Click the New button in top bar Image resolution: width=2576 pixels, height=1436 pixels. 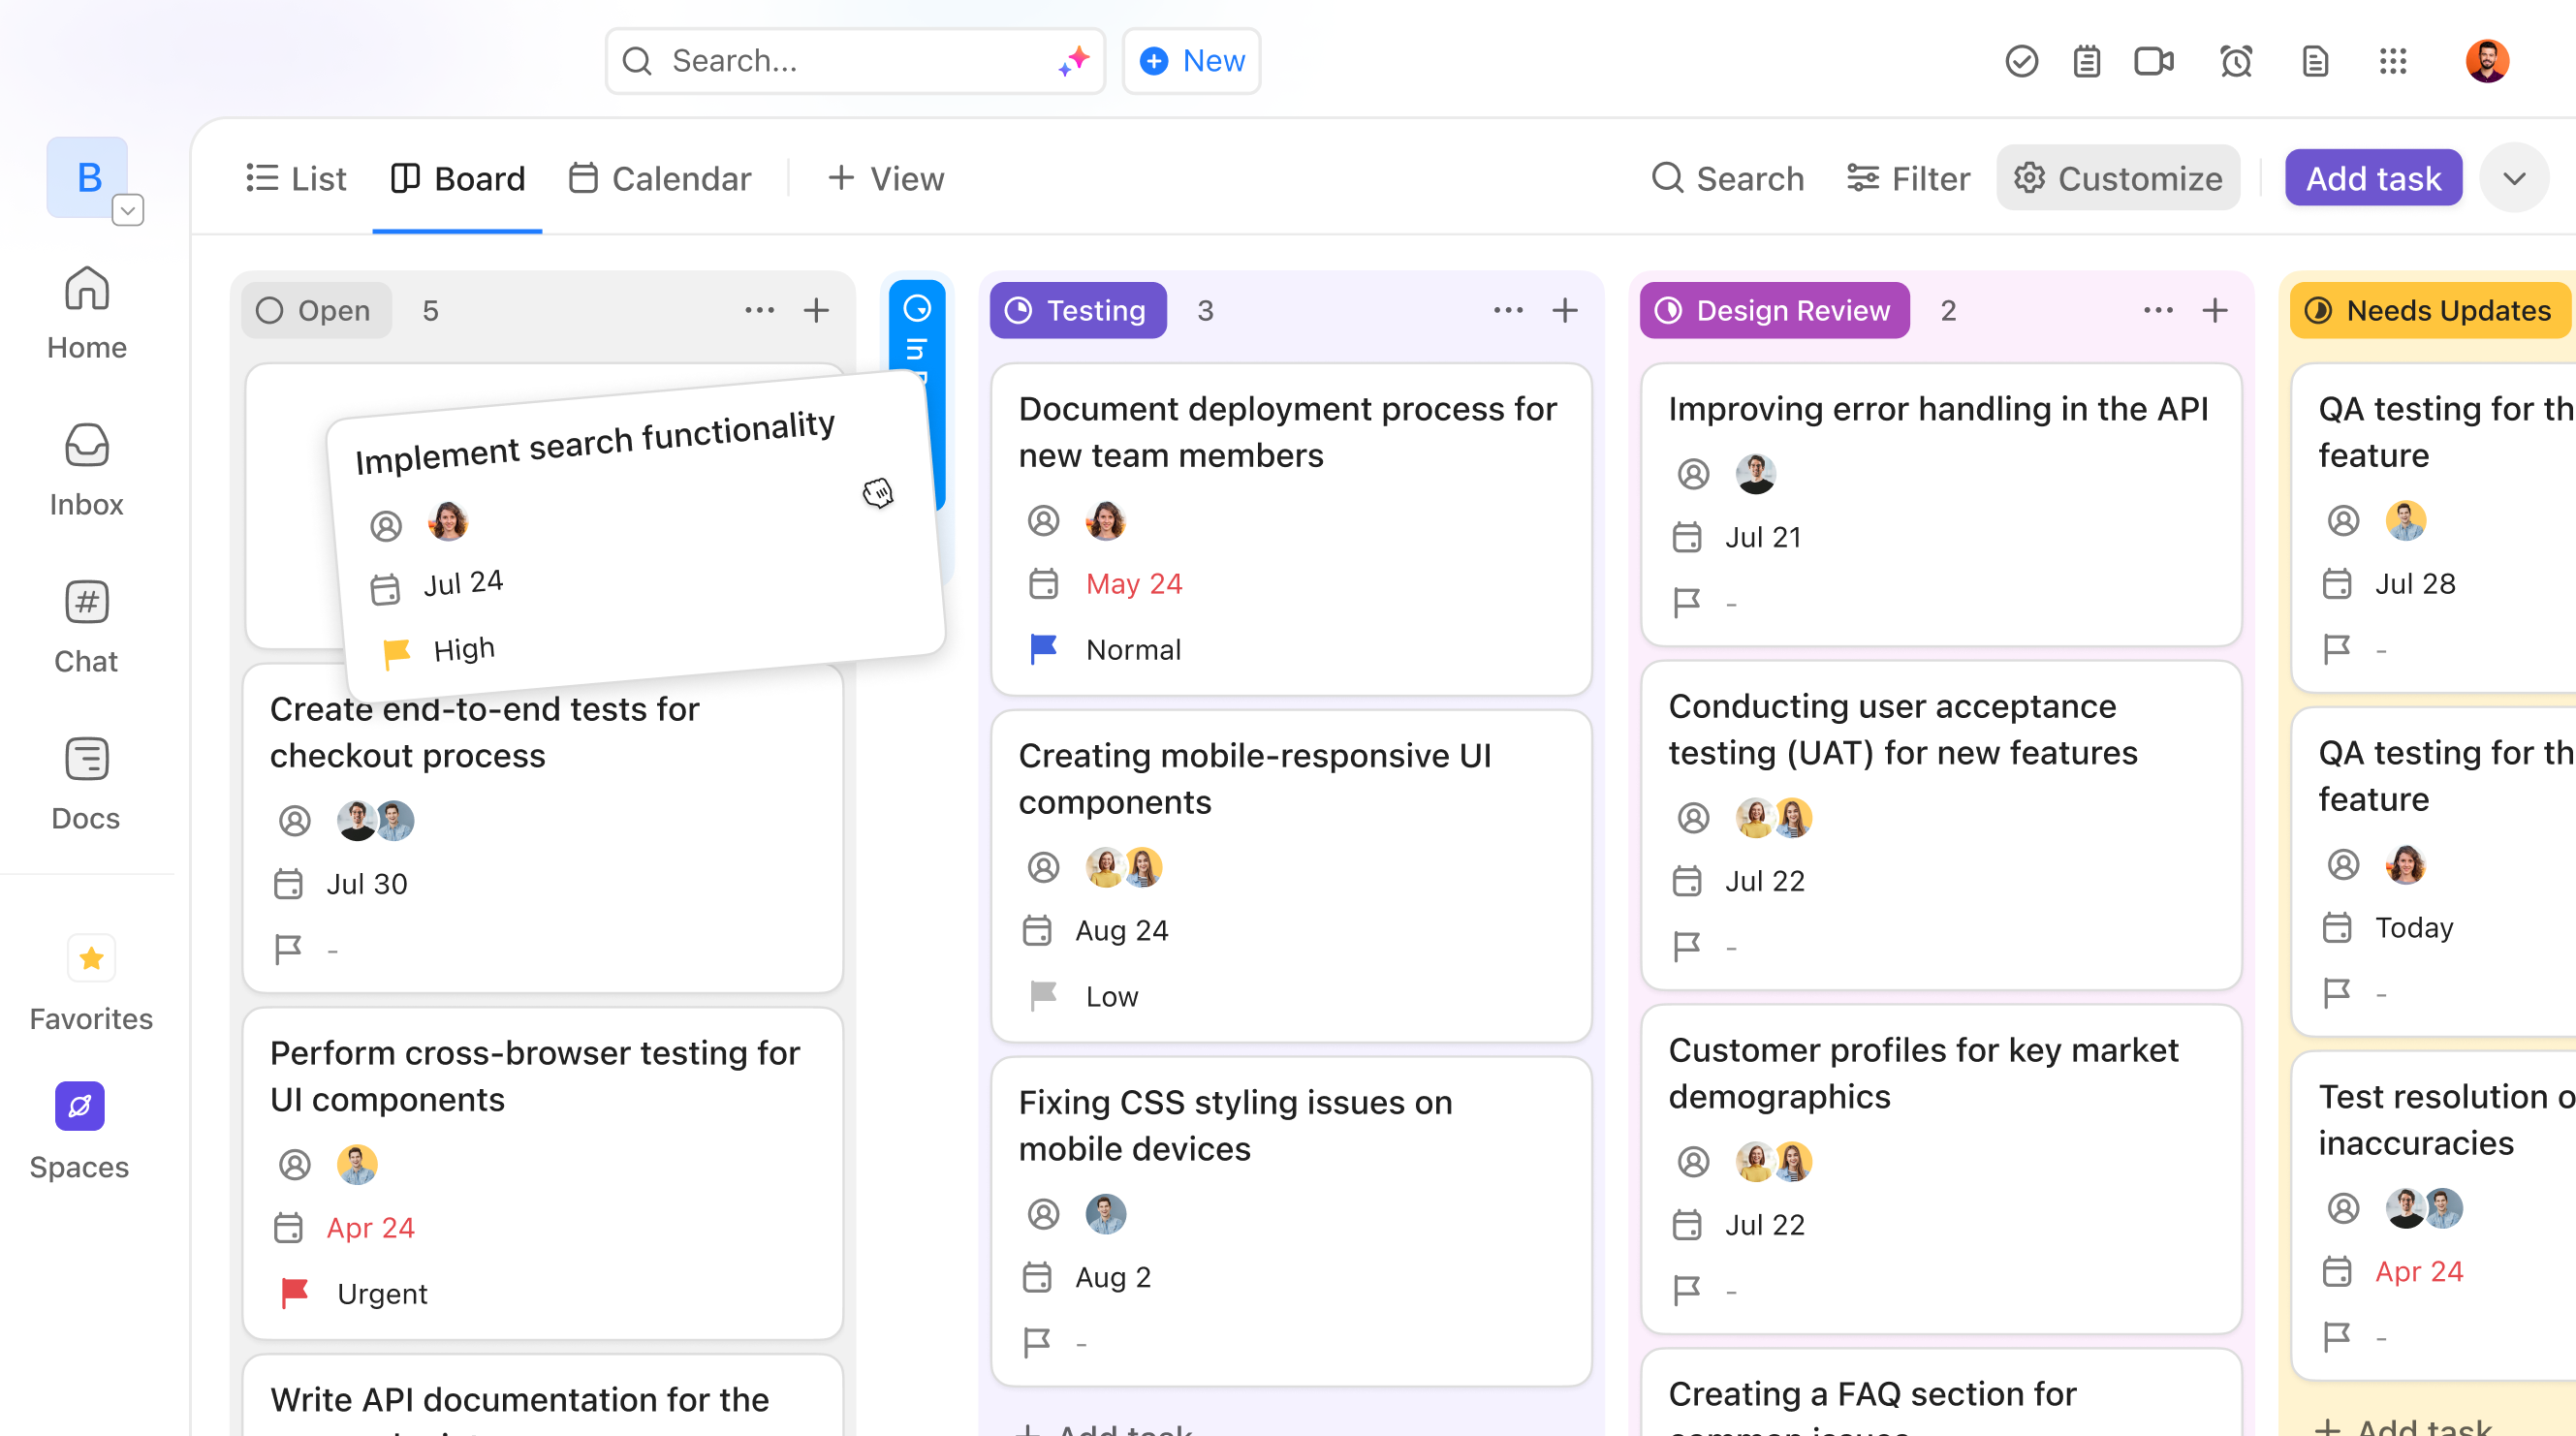click(1191, 61)
